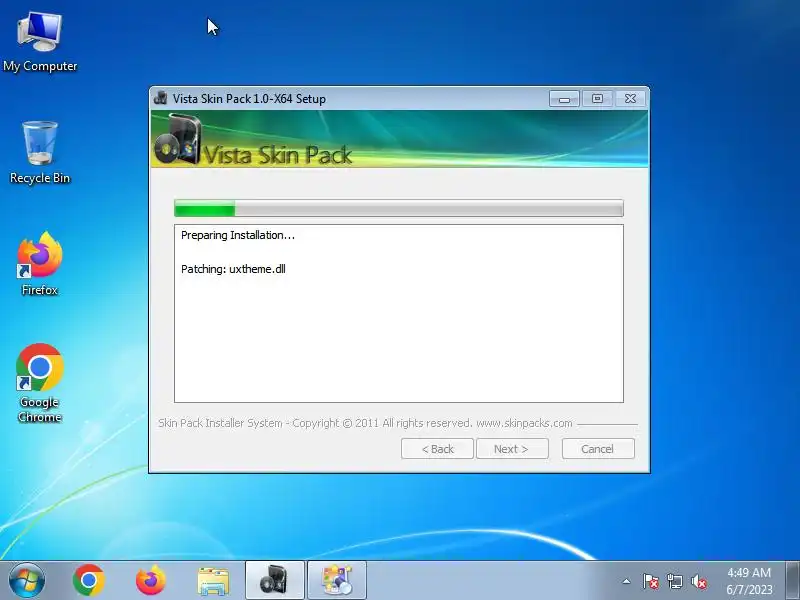Cancel the installation
This screenshot has height=600, width=800.
[598, 449]
